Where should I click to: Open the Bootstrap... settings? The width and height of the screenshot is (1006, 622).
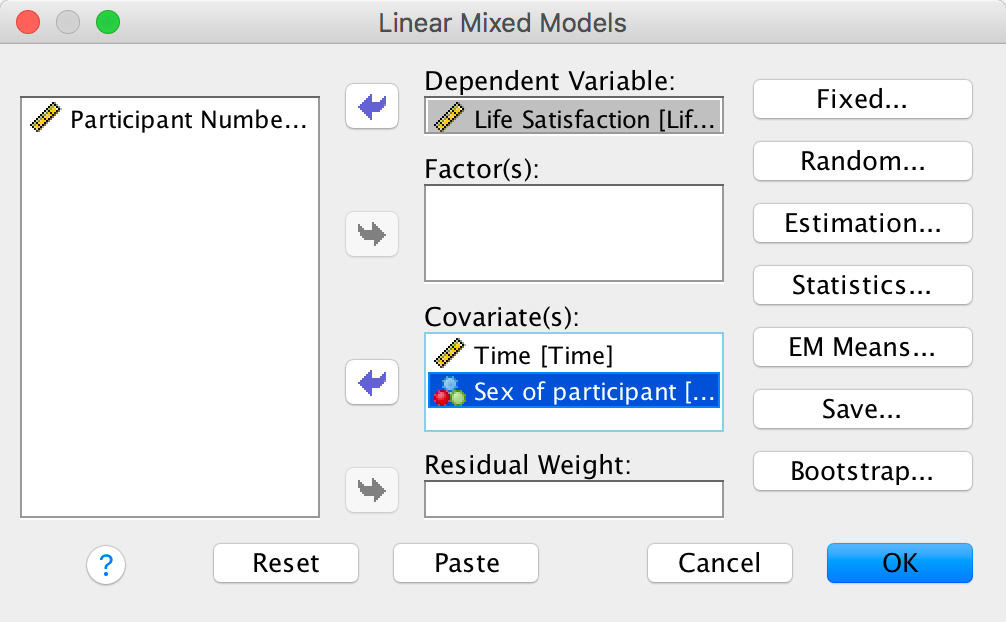pos(862,471)
